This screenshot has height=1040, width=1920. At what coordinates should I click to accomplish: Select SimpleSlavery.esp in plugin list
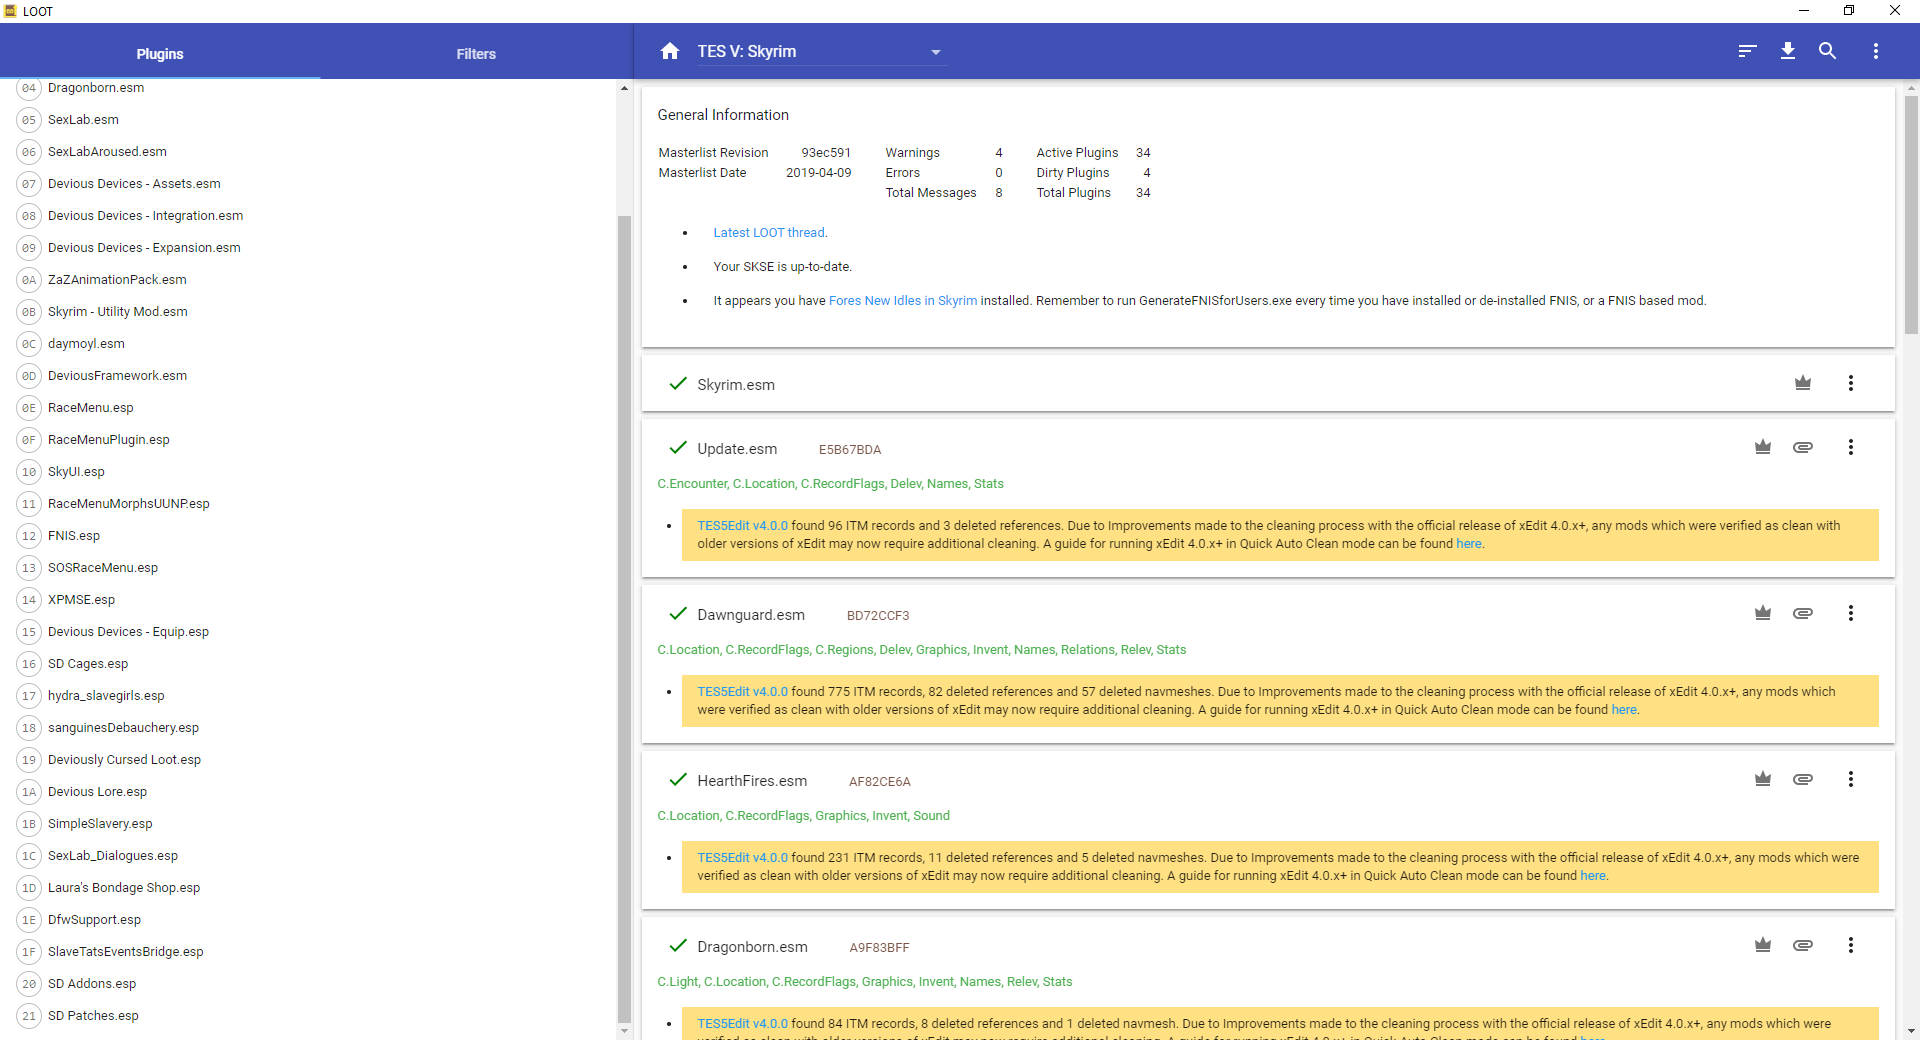click(x=100, y=824)
